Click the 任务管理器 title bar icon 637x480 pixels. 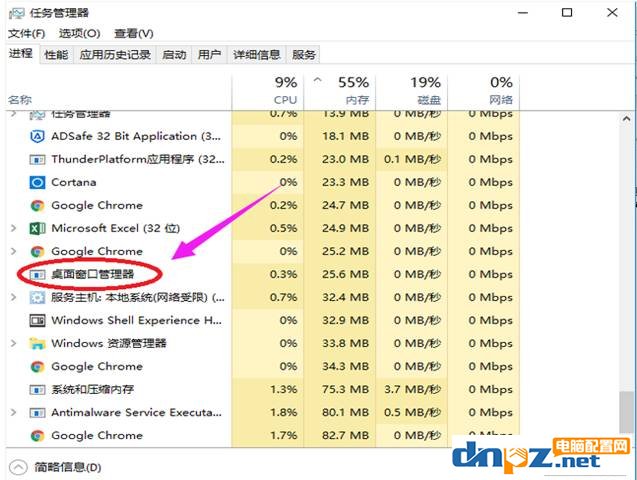17,13
